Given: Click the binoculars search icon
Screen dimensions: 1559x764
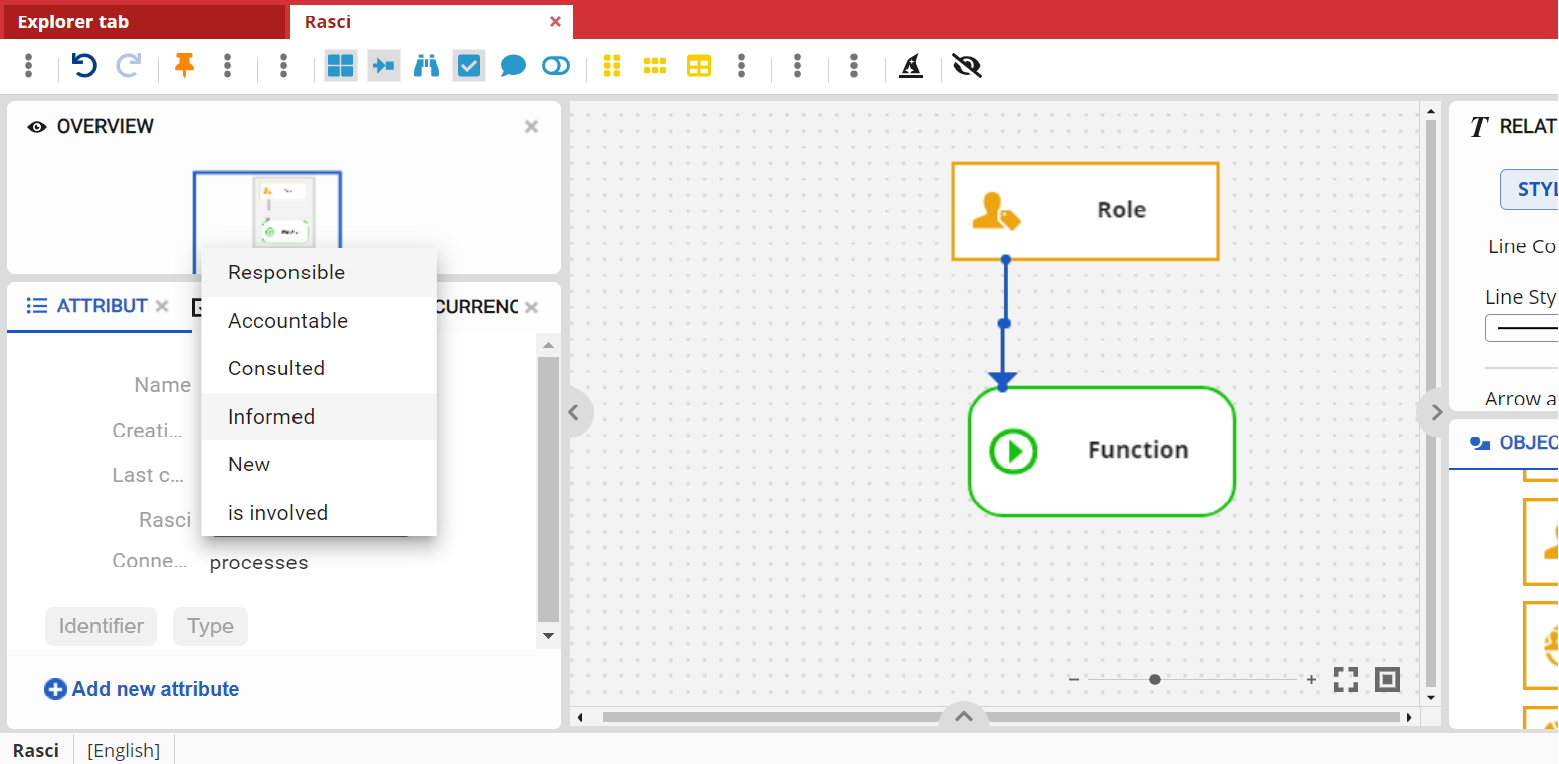Looking at the screenshot, I should (x=427, y=66).
